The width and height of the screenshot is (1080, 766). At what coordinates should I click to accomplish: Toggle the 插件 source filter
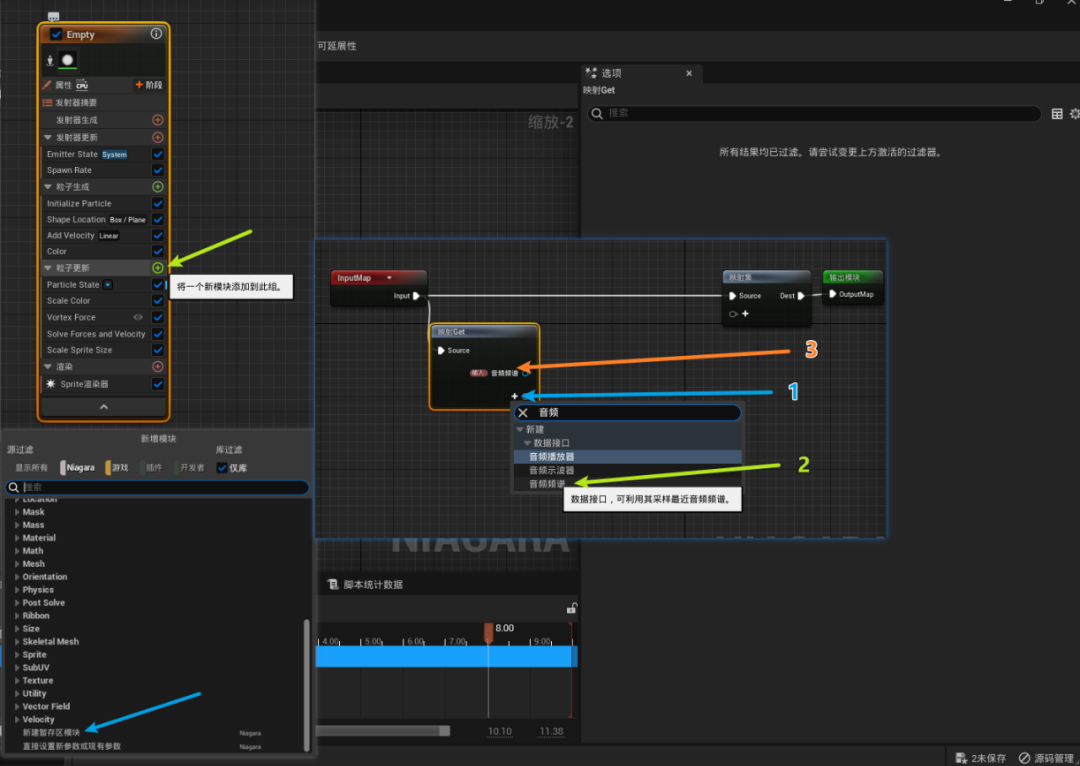click(x=150, y=468)
